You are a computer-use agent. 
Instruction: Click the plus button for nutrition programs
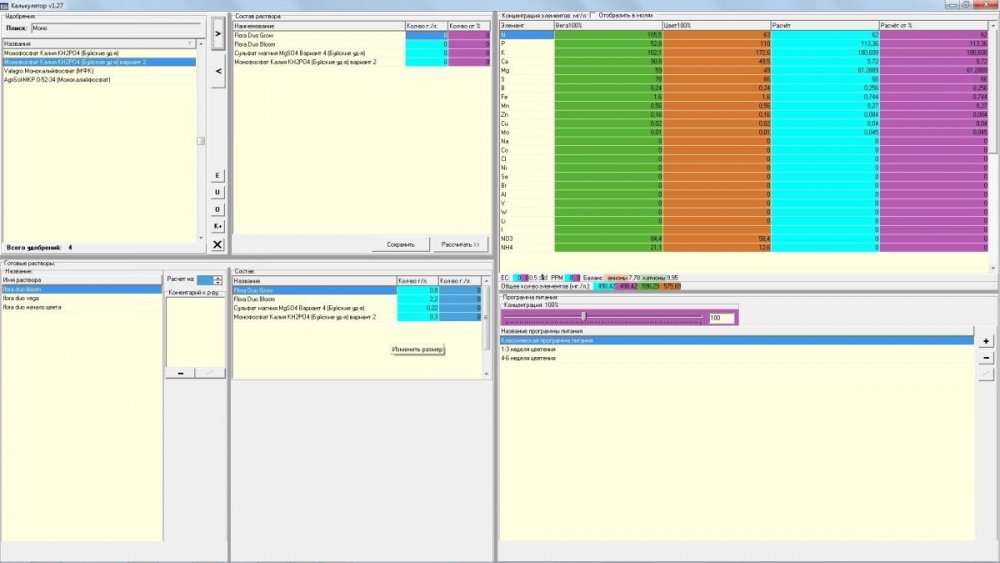(986, 341)
